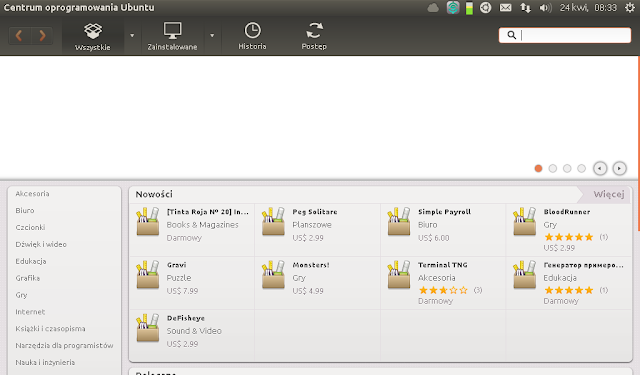The image size is (640, 375).
Task: Open the Historia view
Action: click(252, 37)
